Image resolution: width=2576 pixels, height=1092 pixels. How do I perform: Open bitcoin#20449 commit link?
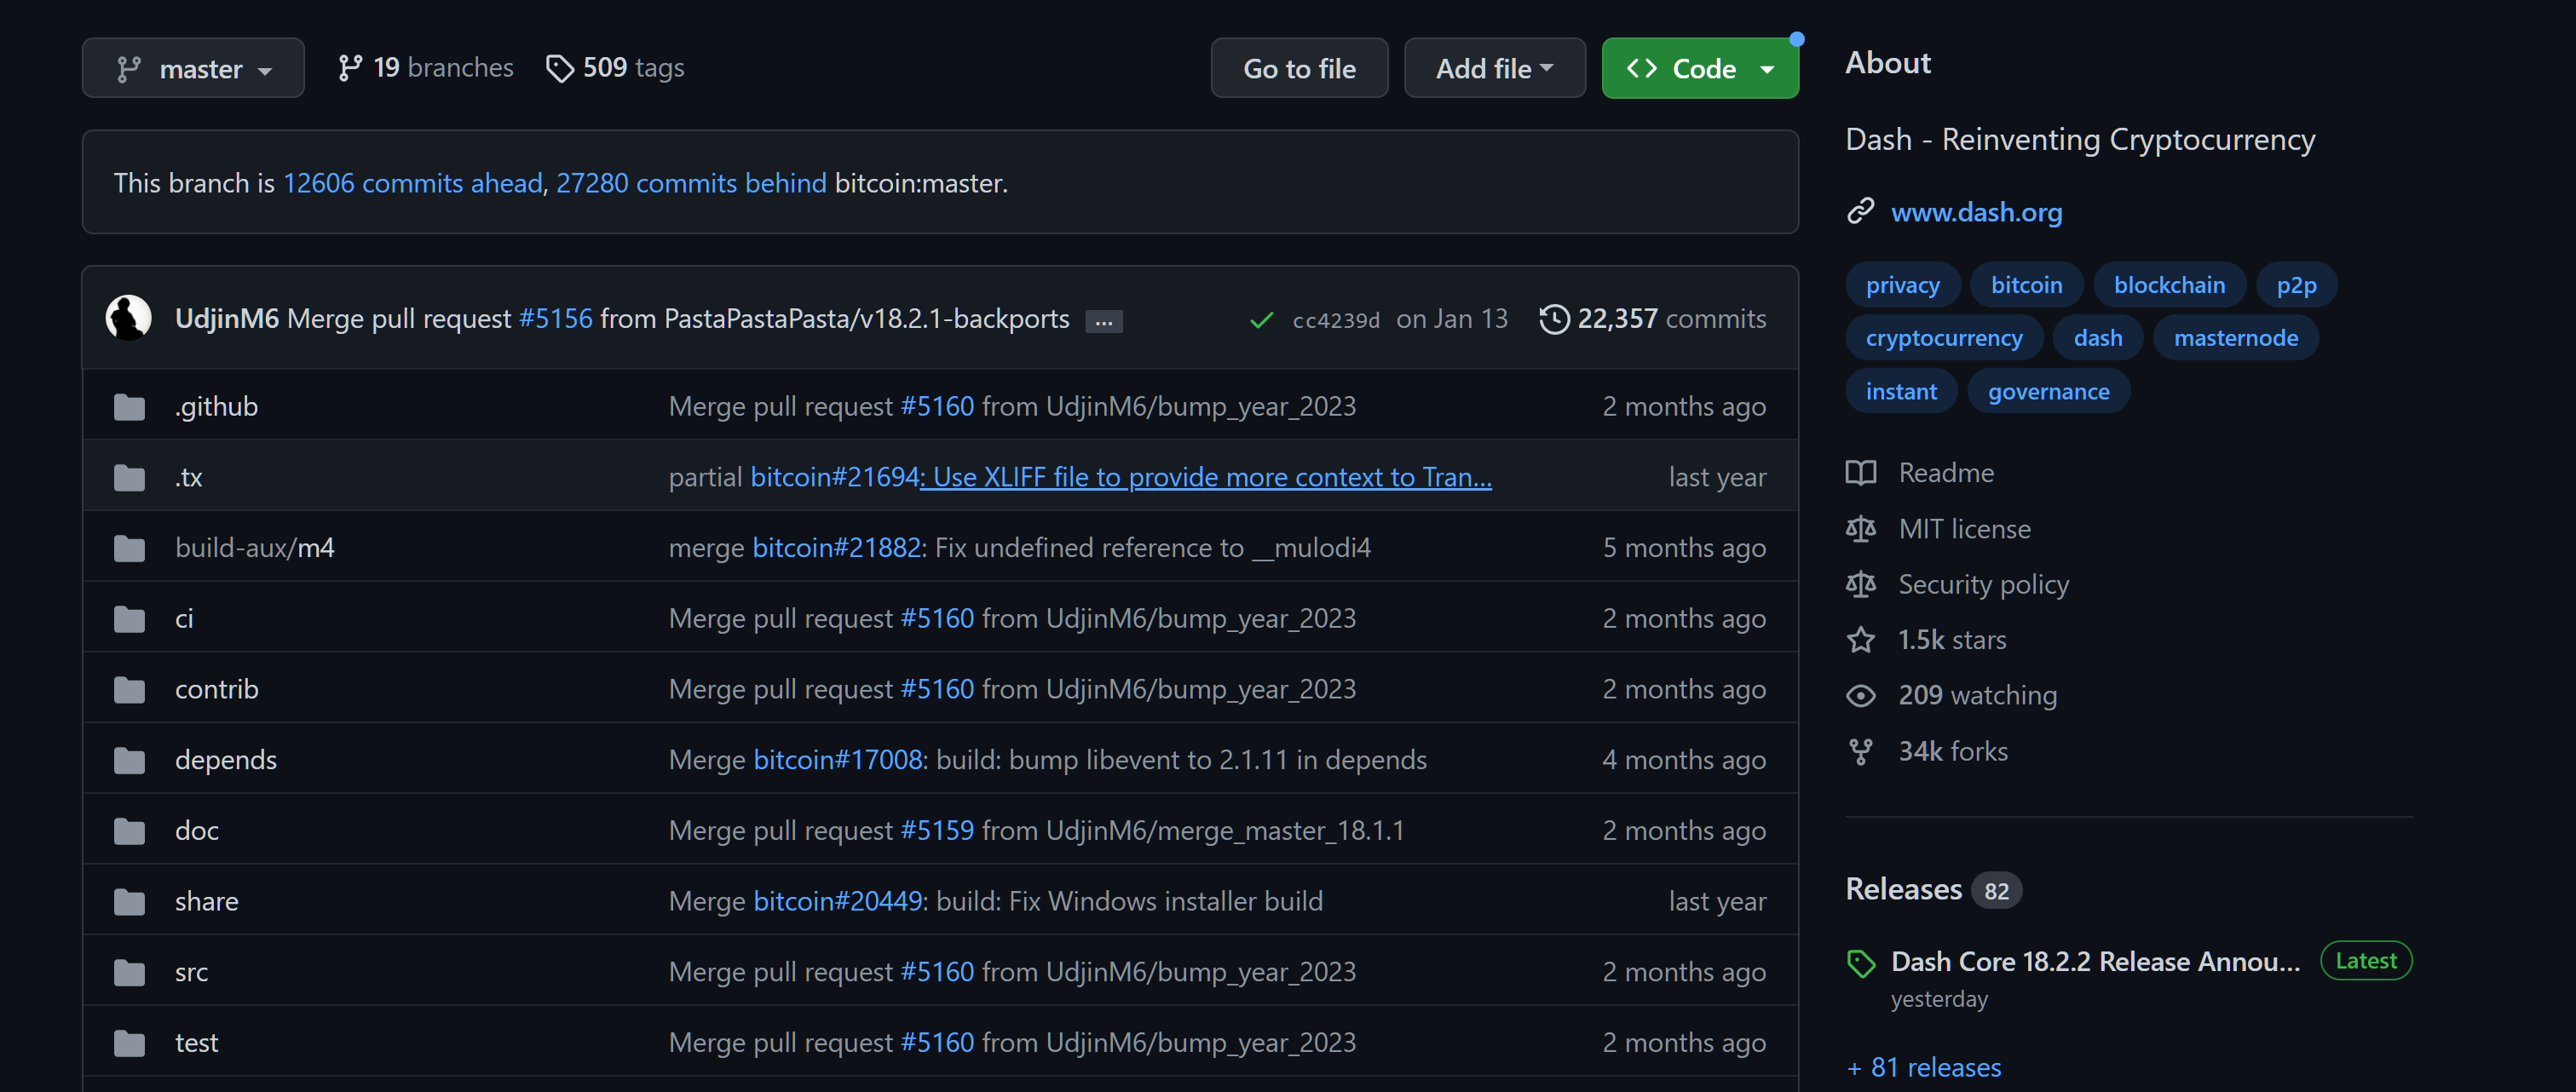[838, 901]
